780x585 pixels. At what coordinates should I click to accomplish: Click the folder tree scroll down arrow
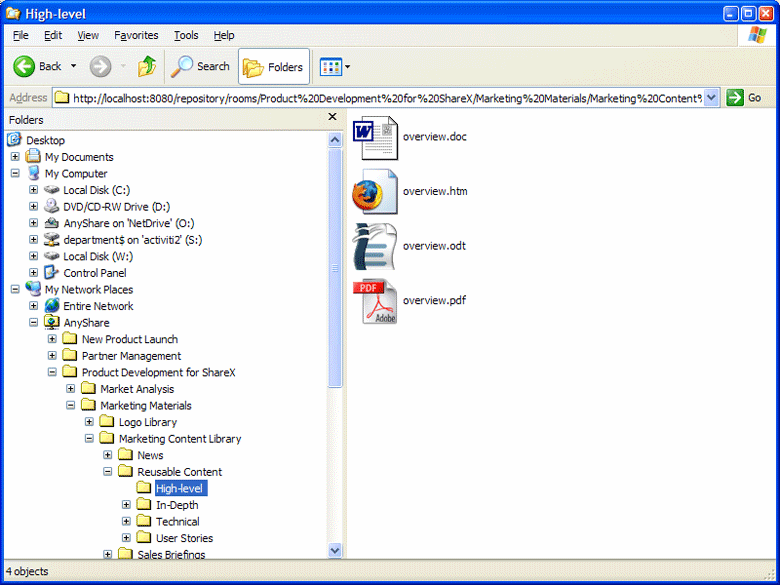(x=335, y=550)
